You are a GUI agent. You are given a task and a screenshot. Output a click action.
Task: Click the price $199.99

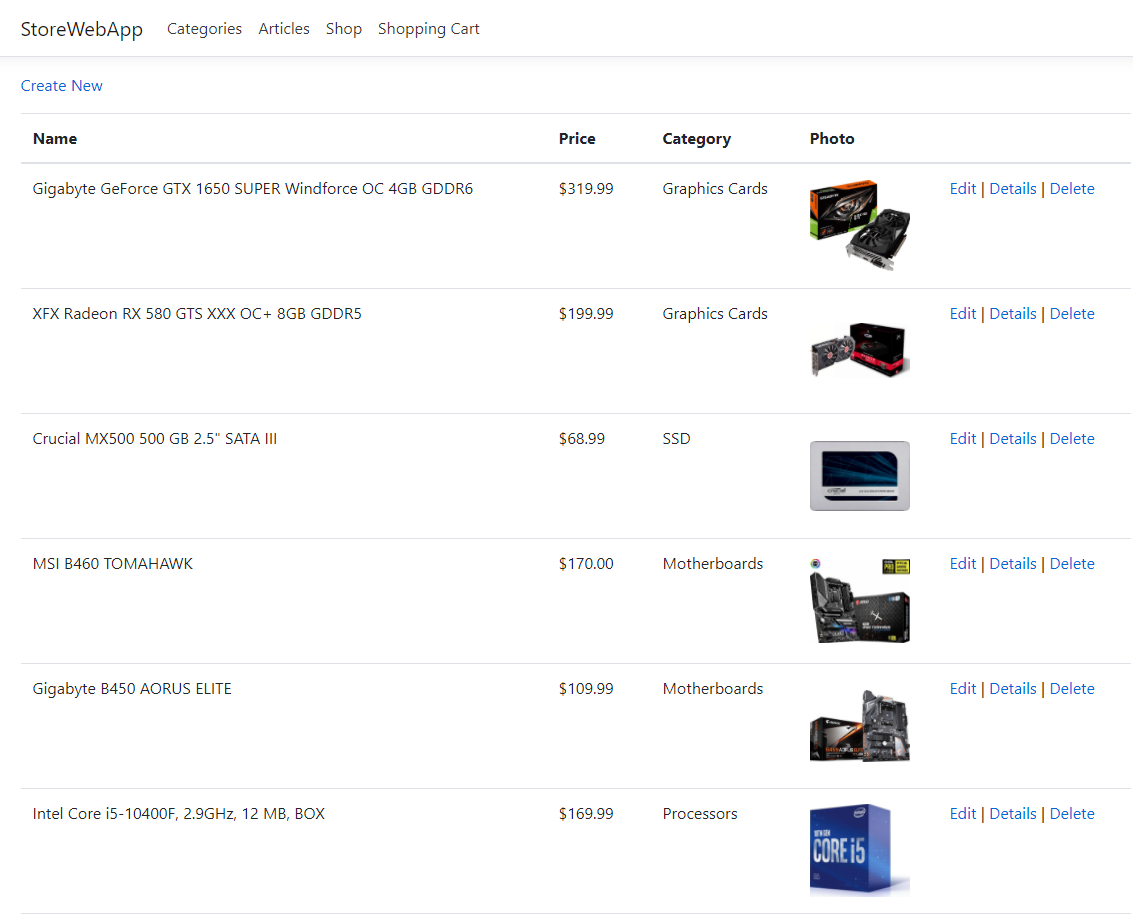(586, 314)
